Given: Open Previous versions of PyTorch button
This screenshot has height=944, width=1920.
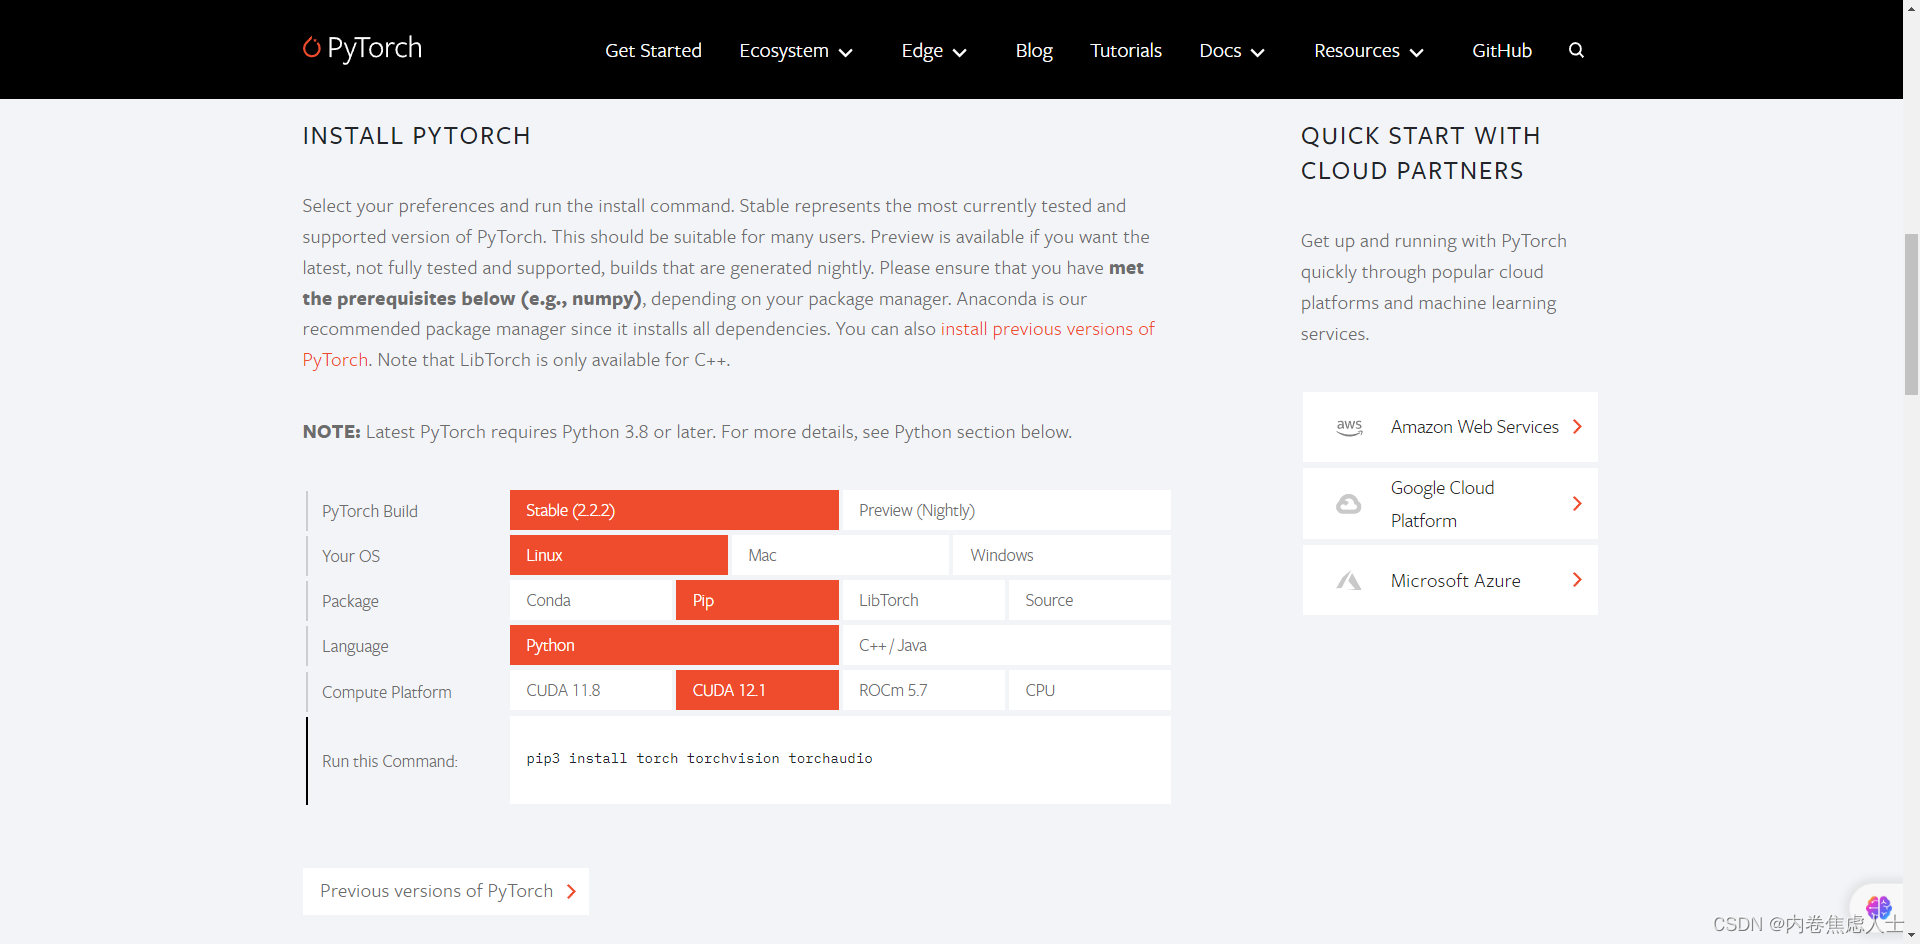Looking at the screenshot, I should (446, 891).
